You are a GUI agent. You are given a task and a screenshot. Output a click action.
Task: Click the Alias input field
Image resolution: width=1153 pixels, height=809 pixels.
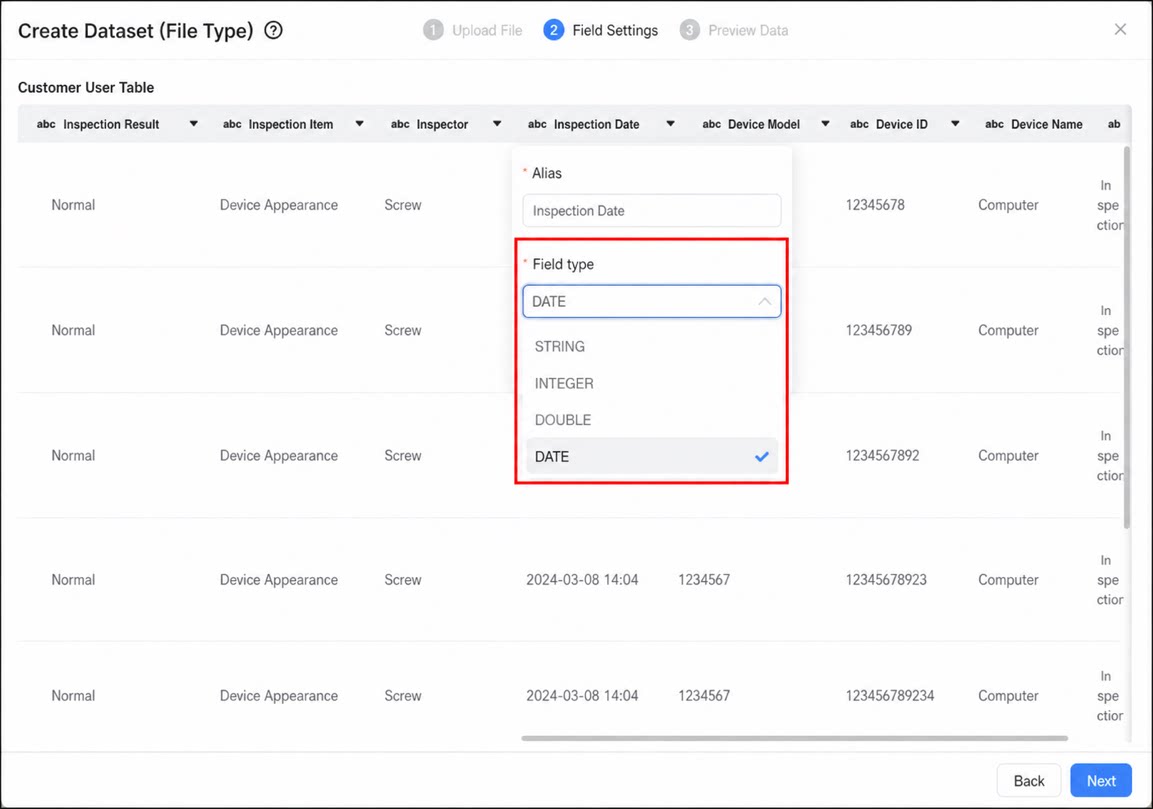pos(652,211)
